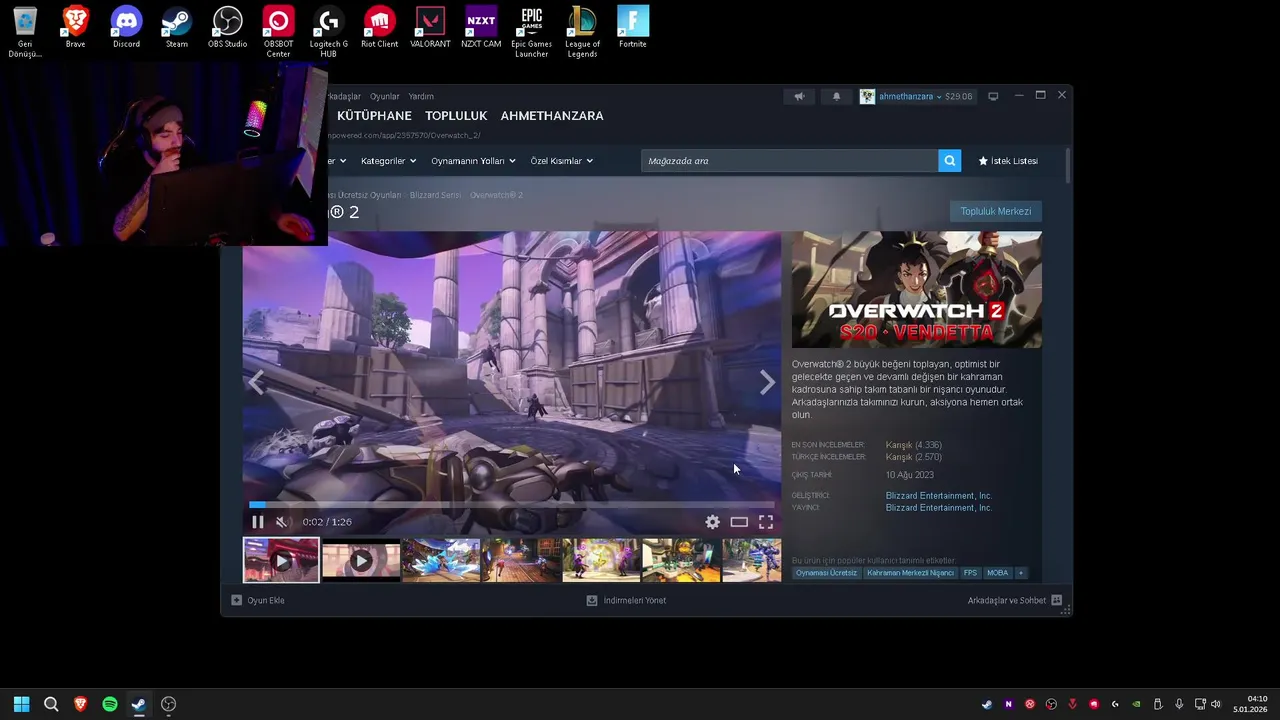Open the Blizzard Serisi breadcrumb link
This screenshot has width=1280, height=720.
[x=435, y=195]
